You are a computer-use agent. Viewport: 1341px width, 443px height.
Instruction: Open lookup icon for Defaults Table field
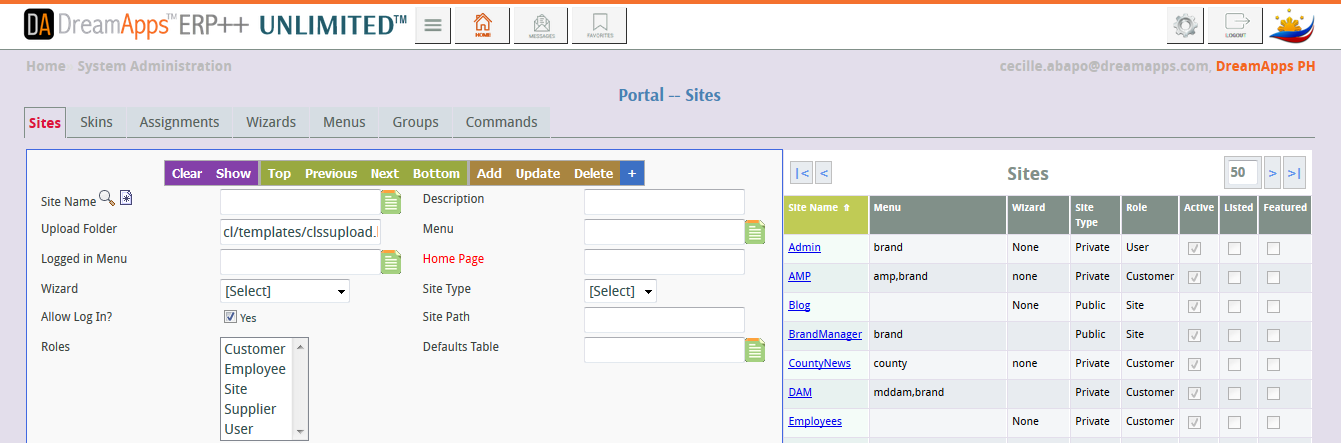point(755,350)
